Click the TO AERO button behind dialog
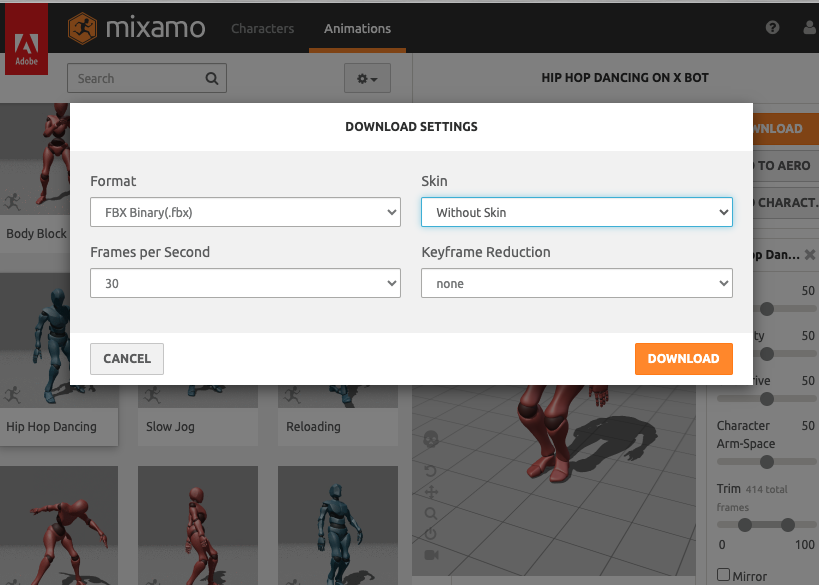 pos(786,166)
